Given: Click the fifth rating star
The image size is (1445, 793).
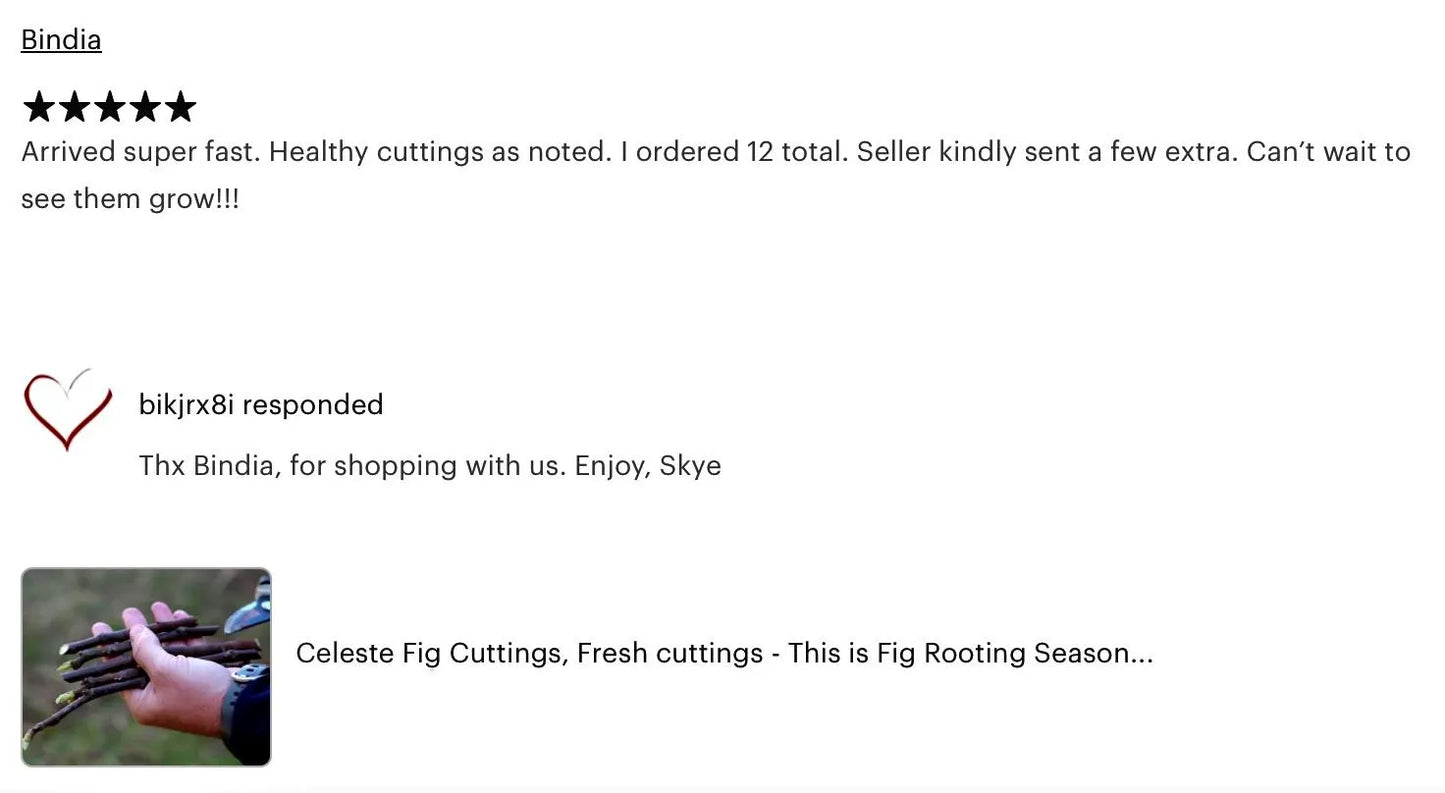Looking at the screenshot, I should [x=180, y=107].
